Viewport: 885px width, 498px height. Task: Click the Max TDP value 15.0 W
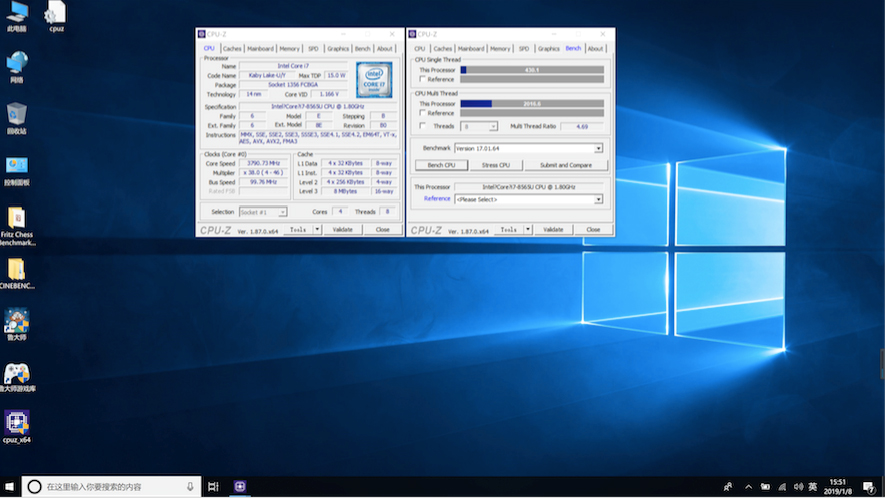(x=336, y=75)
